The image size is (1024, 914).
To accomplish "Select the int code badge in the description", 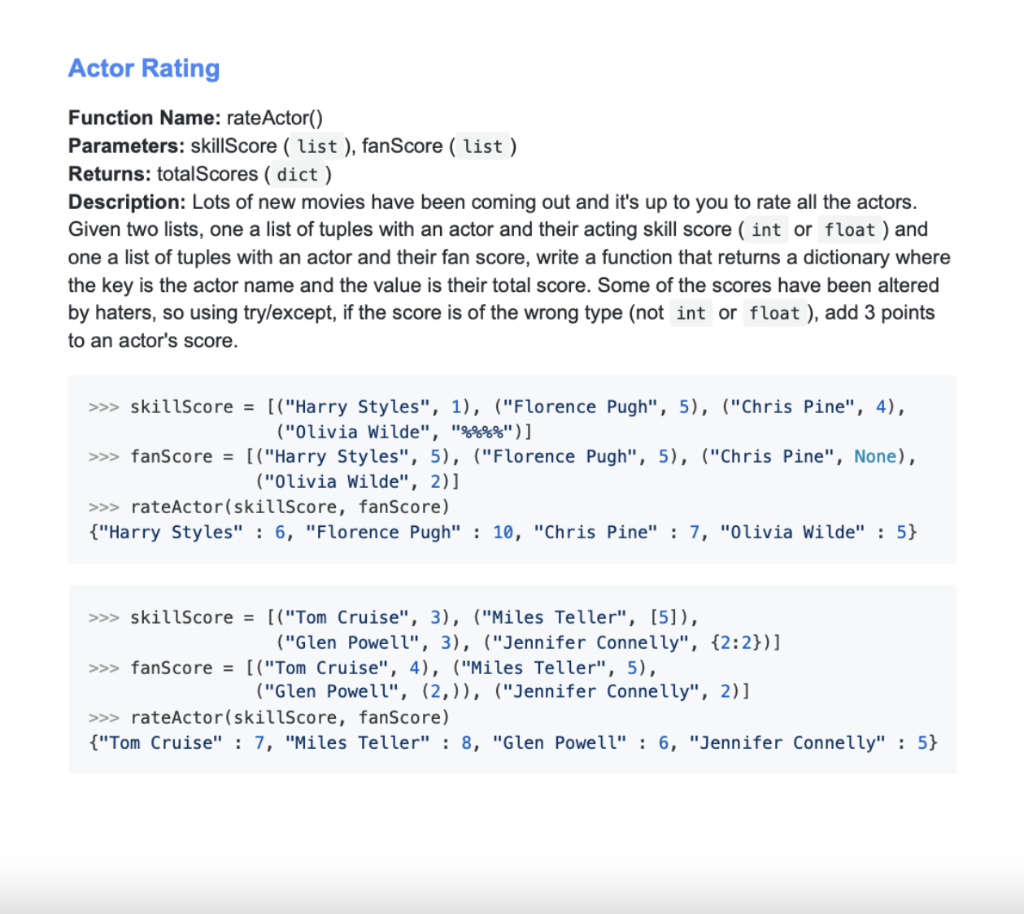I will (x=766, y=229).
